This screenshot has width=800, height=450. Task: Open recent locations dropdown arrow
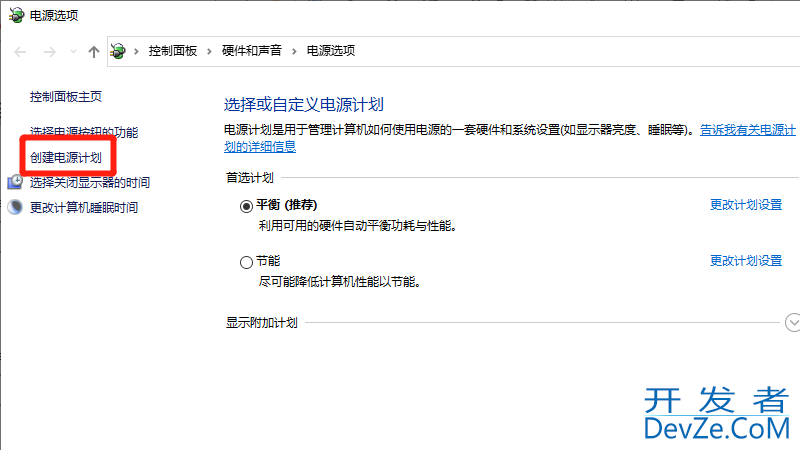pyautogui.click(x=73, y=52)
